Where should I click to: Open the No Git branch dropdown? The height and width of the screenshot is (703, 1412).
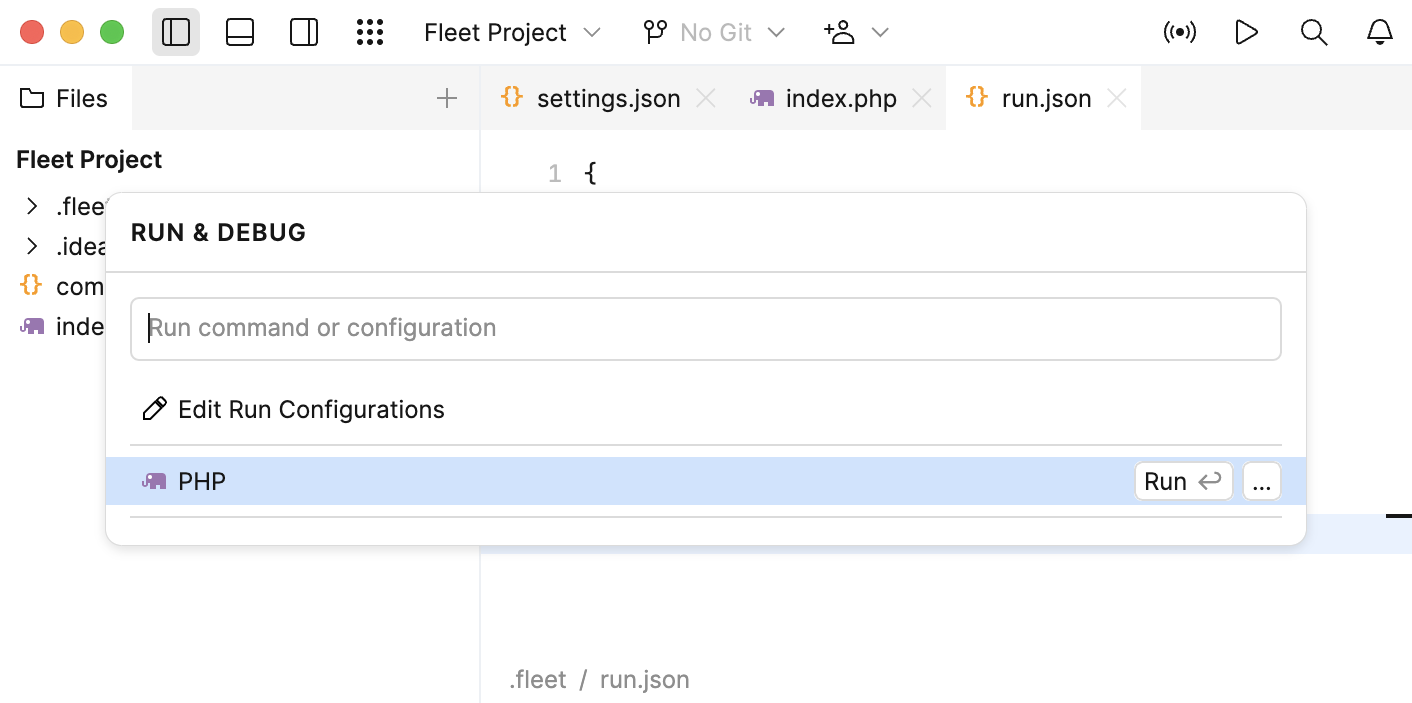click(x=713, y=33)
